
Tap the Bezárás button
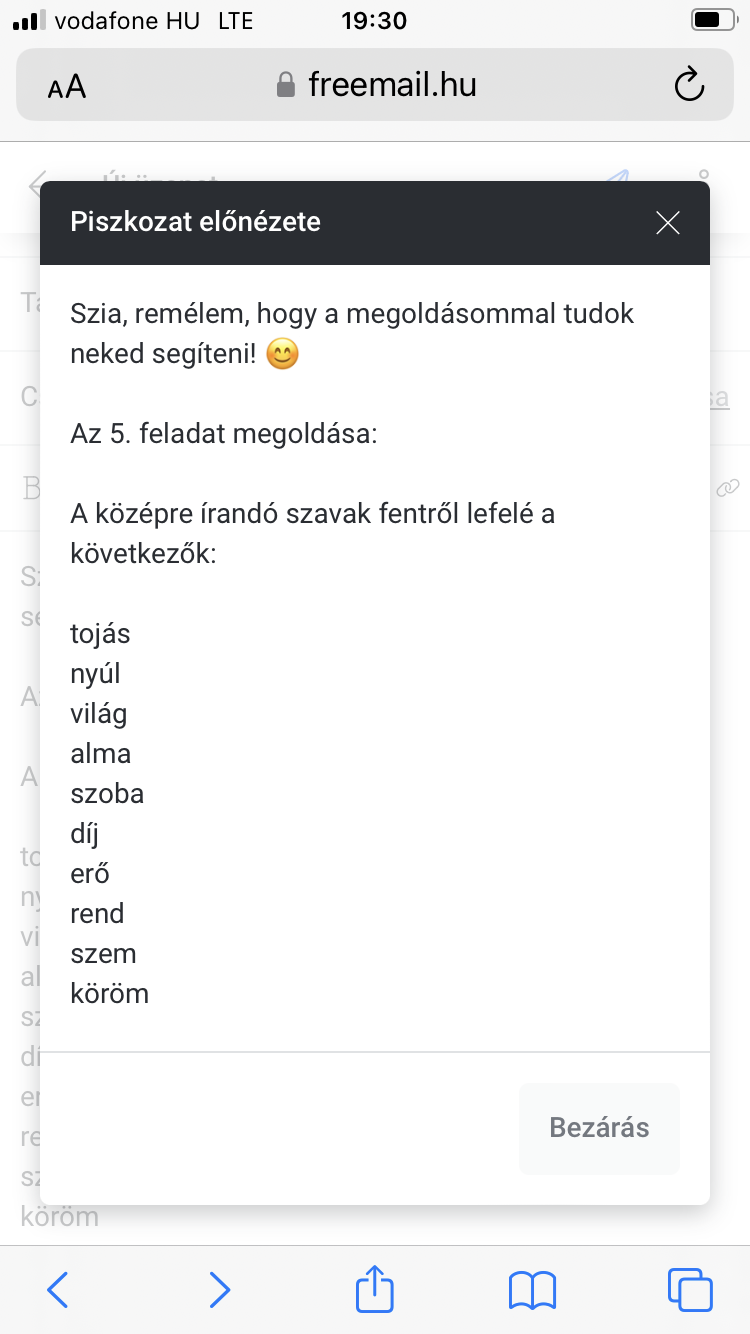(x=599, y=1128)
